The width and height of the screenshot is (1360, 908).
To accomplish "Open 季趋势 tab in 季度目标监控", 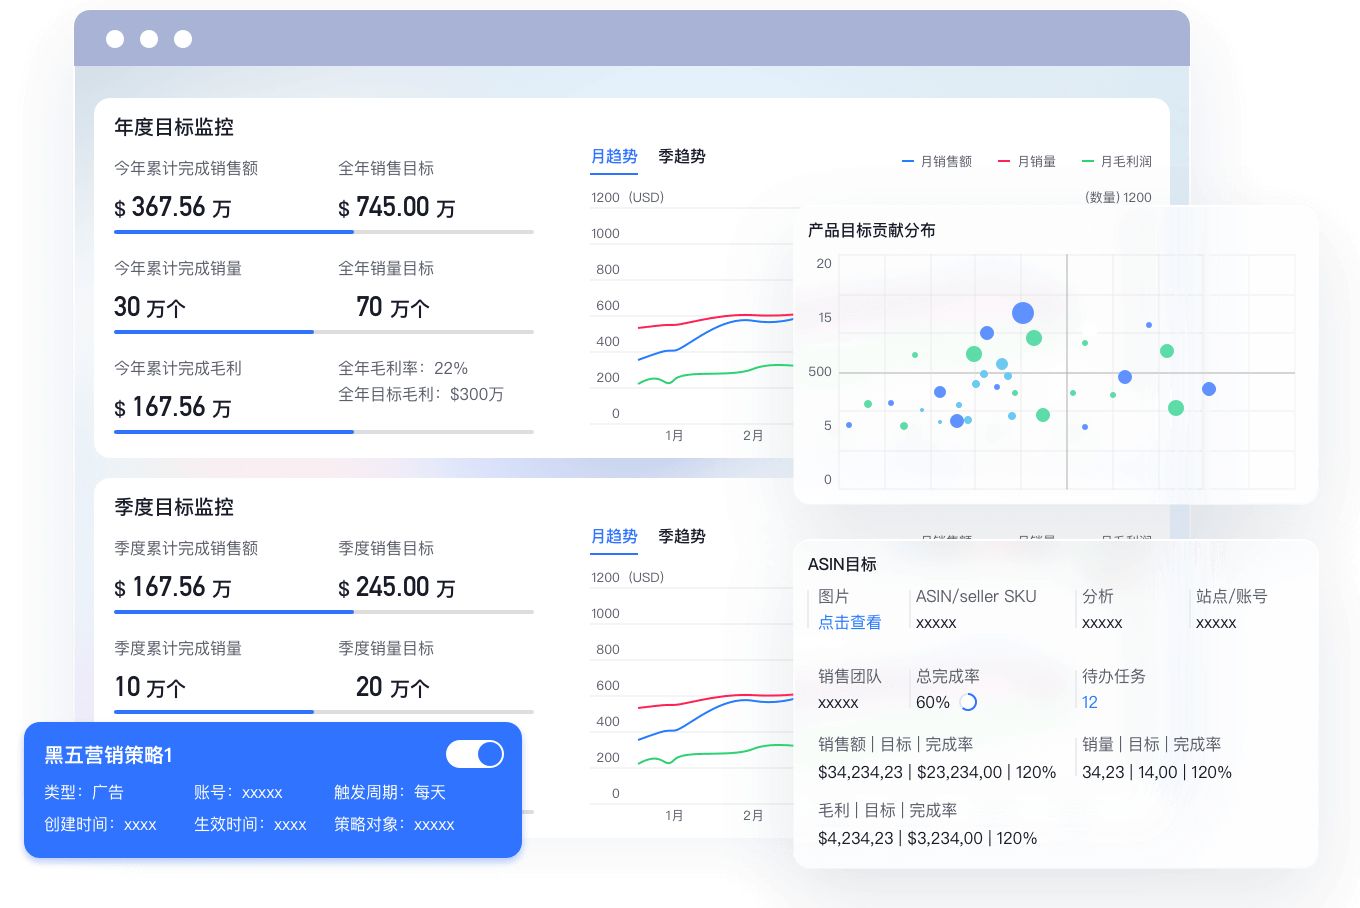I will pyautogui.click(x=681, y=536).
